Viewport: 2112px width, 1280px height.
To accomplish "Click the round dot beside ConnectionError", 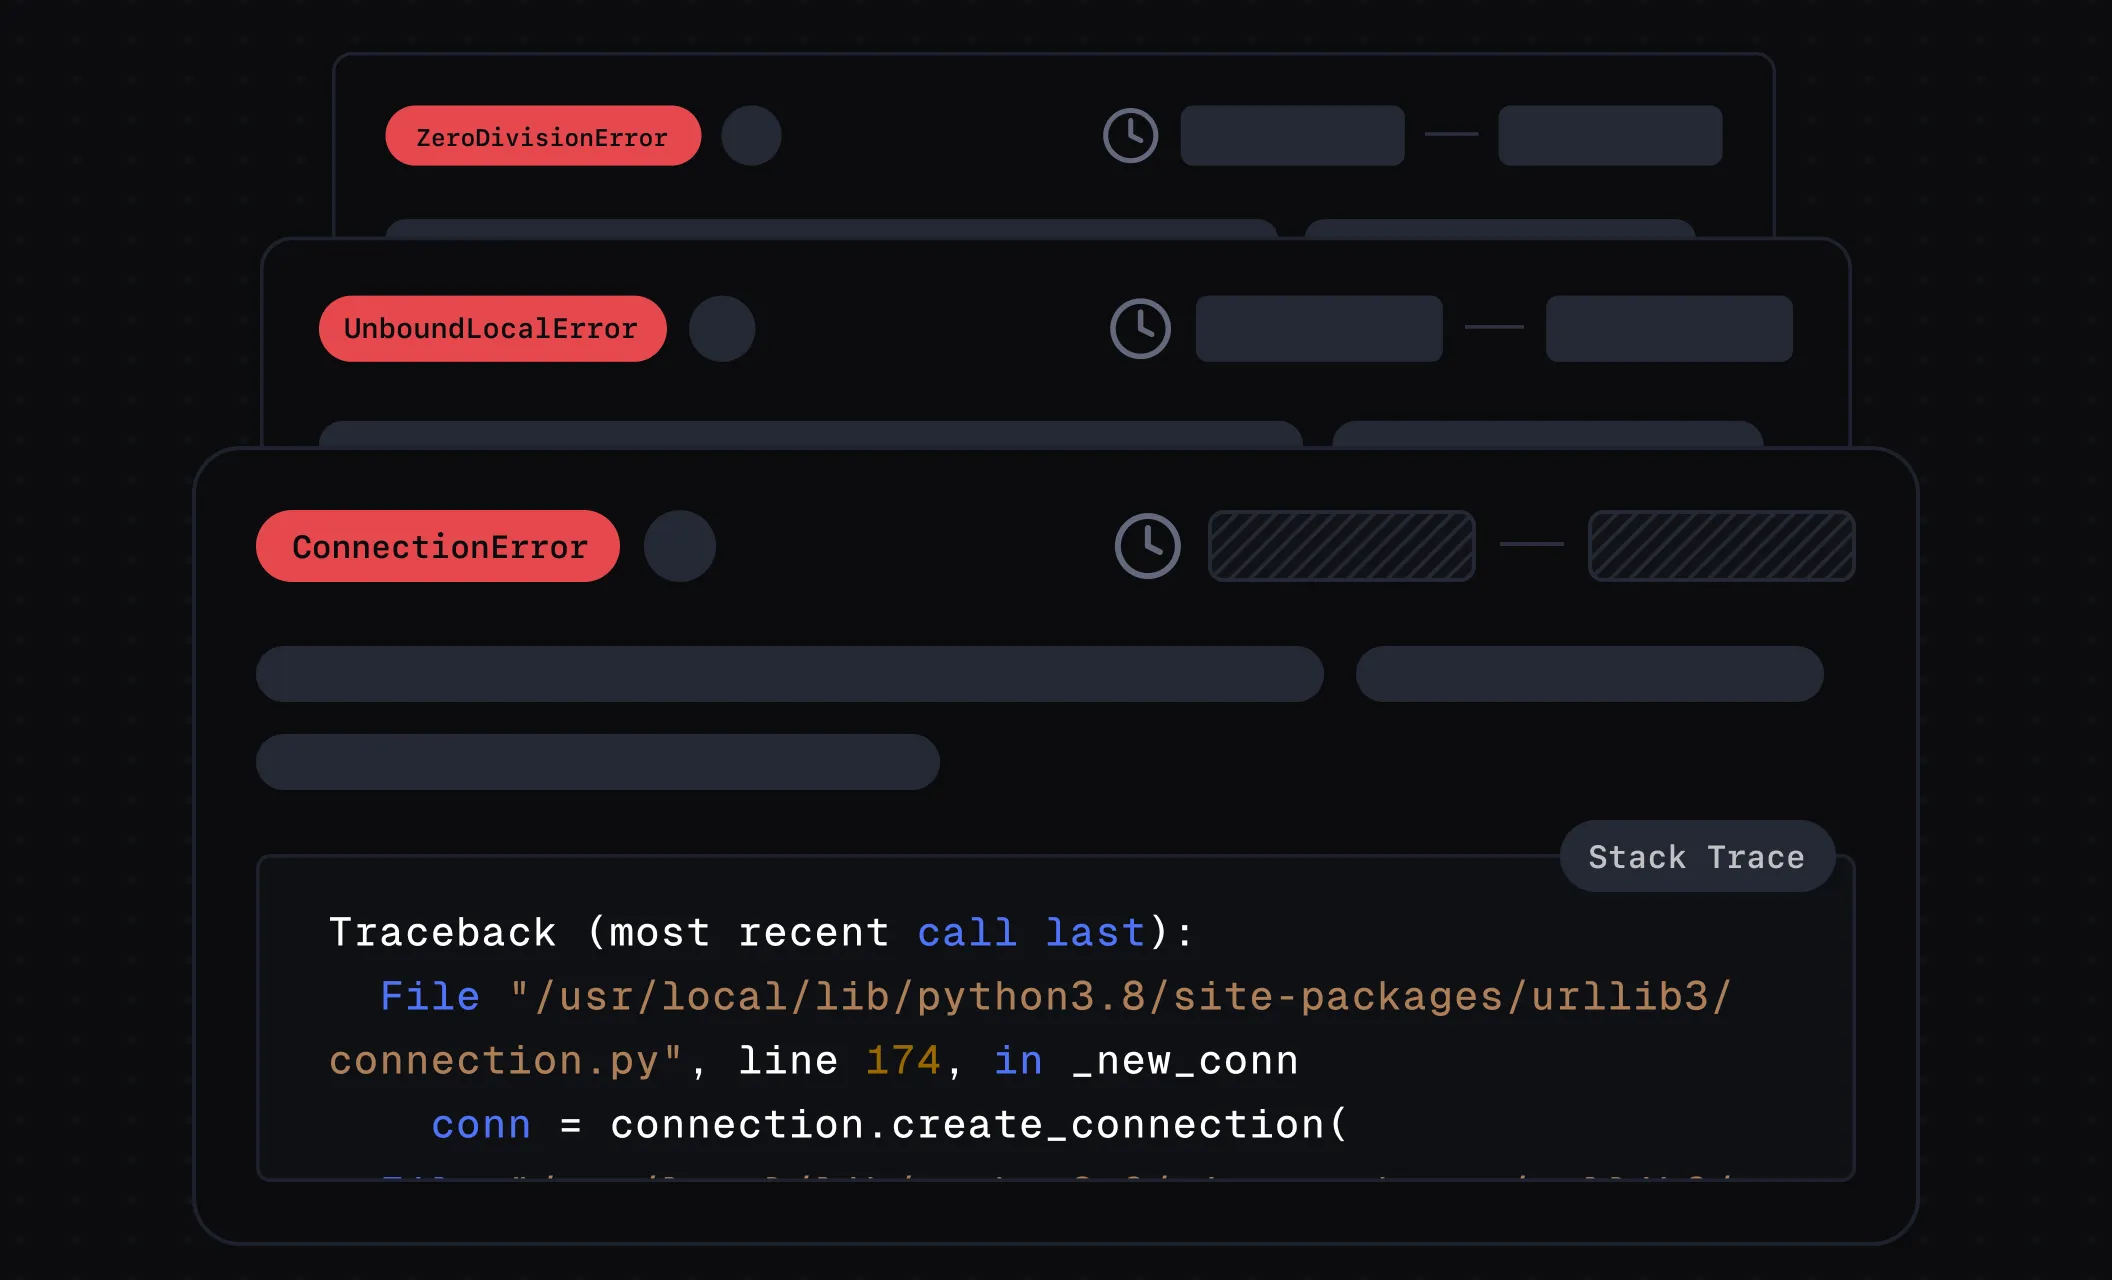I will point(680,546).
